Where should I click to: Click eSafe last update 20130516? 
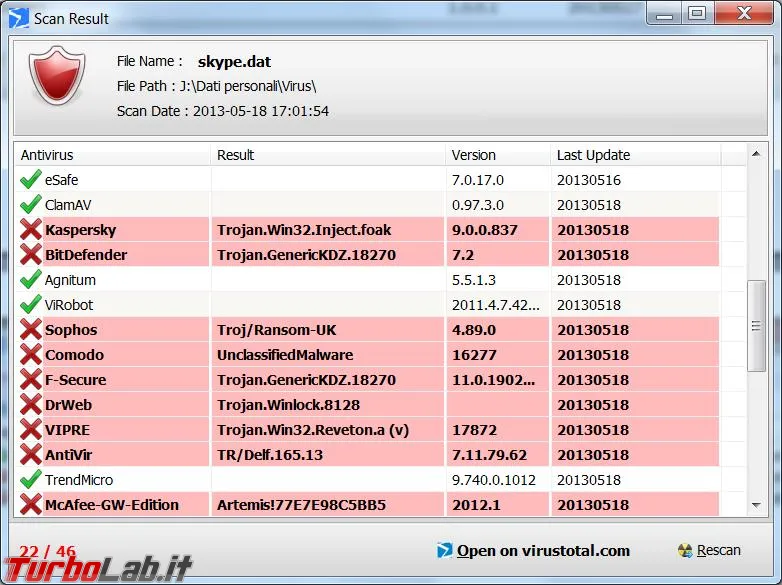[x=589, y=180]
